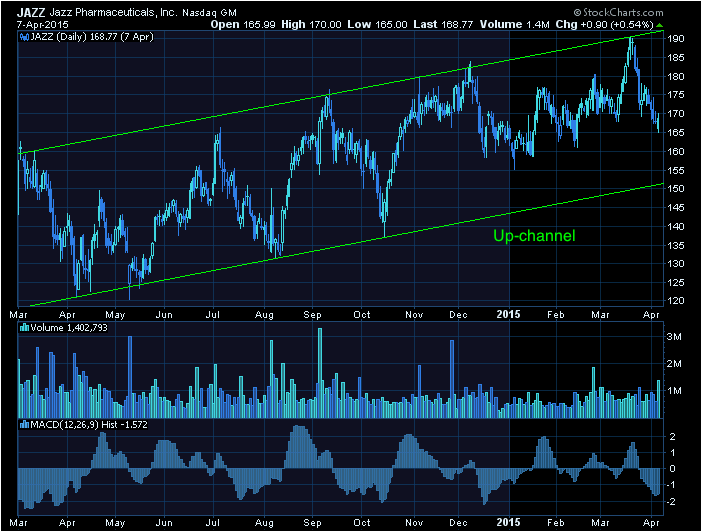Select the Low 165.00 quote value
This screenshot has width=702, height=532.
(x=377, y=25)
